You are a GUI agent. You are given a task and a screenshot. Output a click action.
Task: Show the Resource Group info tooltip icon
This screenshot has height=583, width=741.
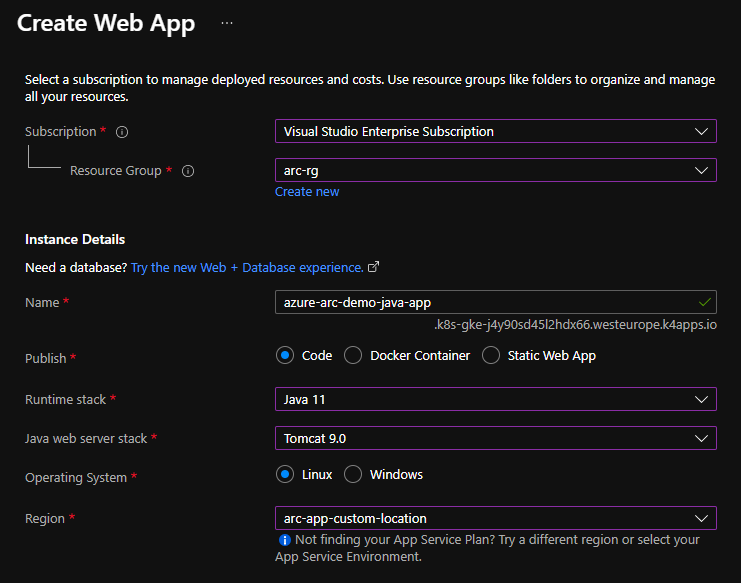tap(188, 171)
